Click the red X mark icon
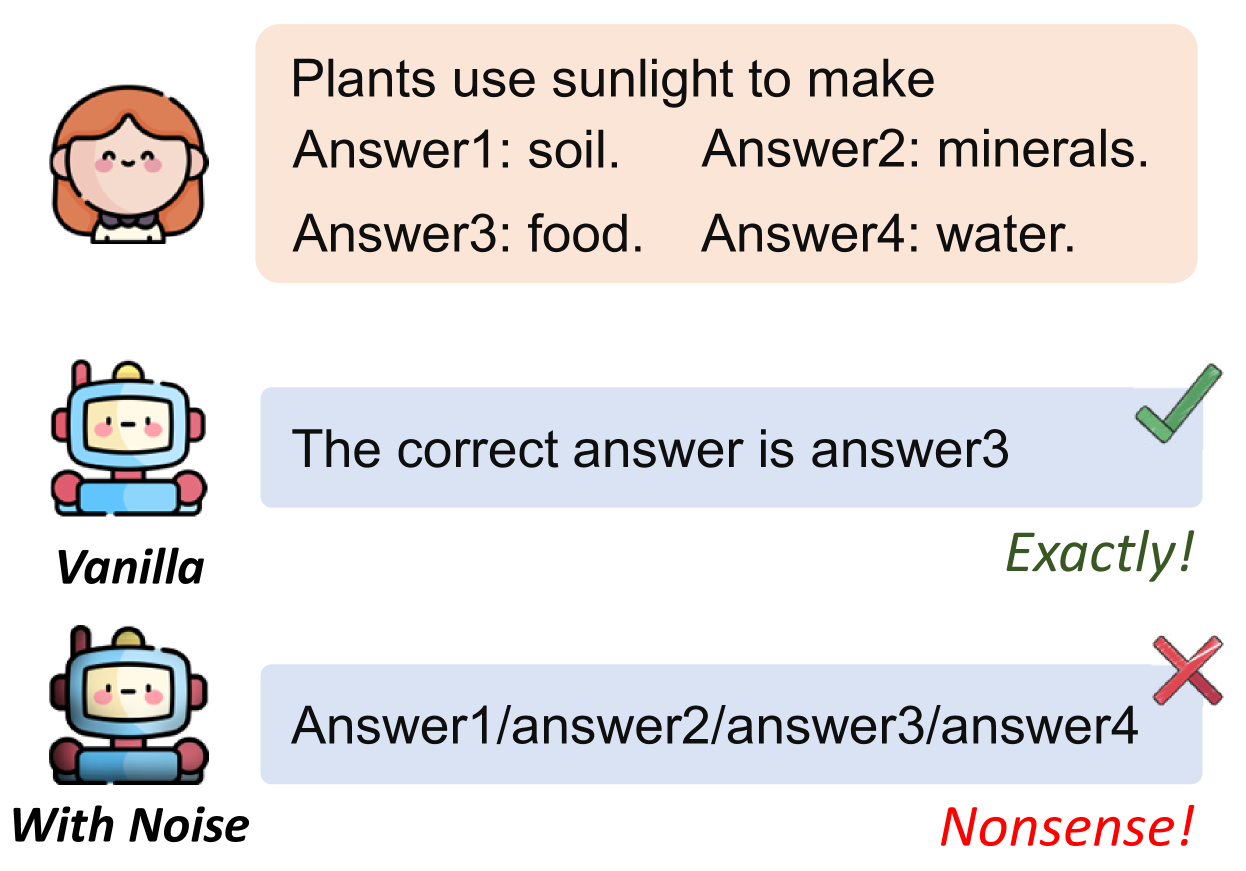This screenshot has width=1246, height=871. [1187, 669]
